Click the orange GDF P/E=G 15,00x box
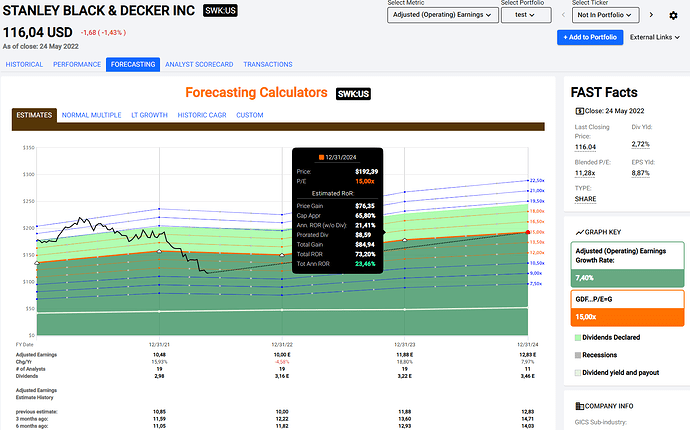 (x=625, y=305)
